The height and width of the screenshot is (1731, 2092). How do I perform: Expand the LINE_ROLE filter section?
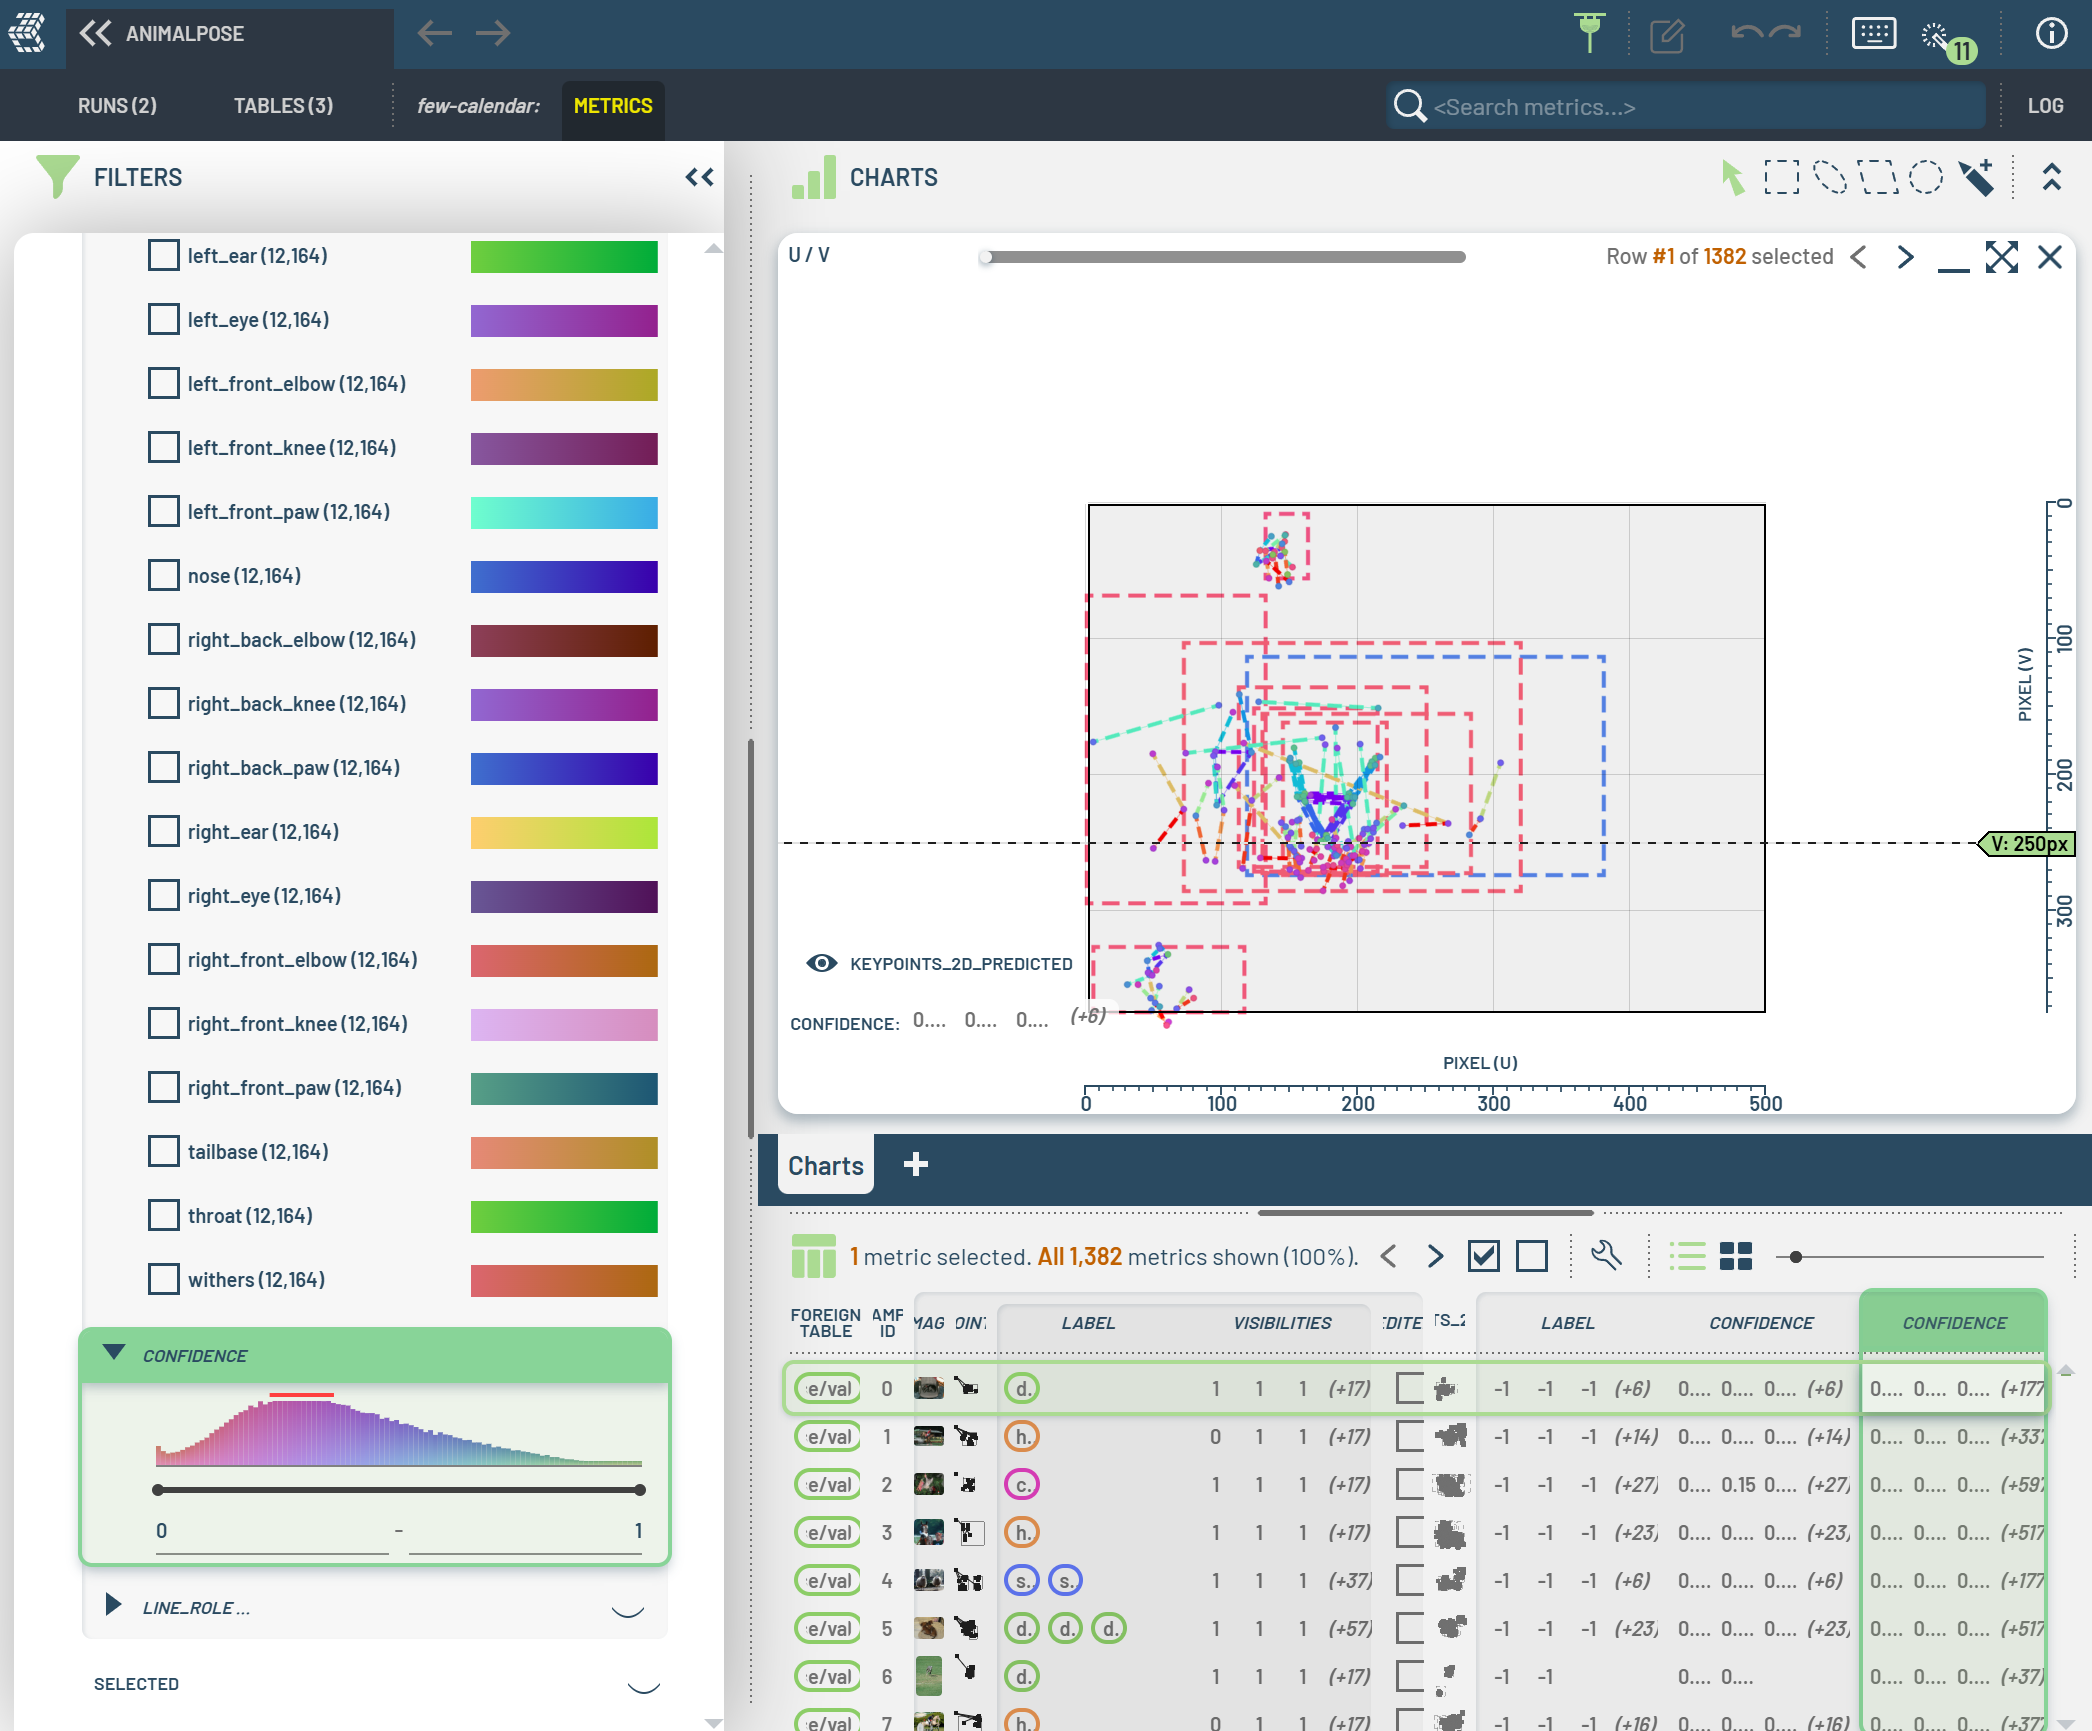click(113, 1606)
